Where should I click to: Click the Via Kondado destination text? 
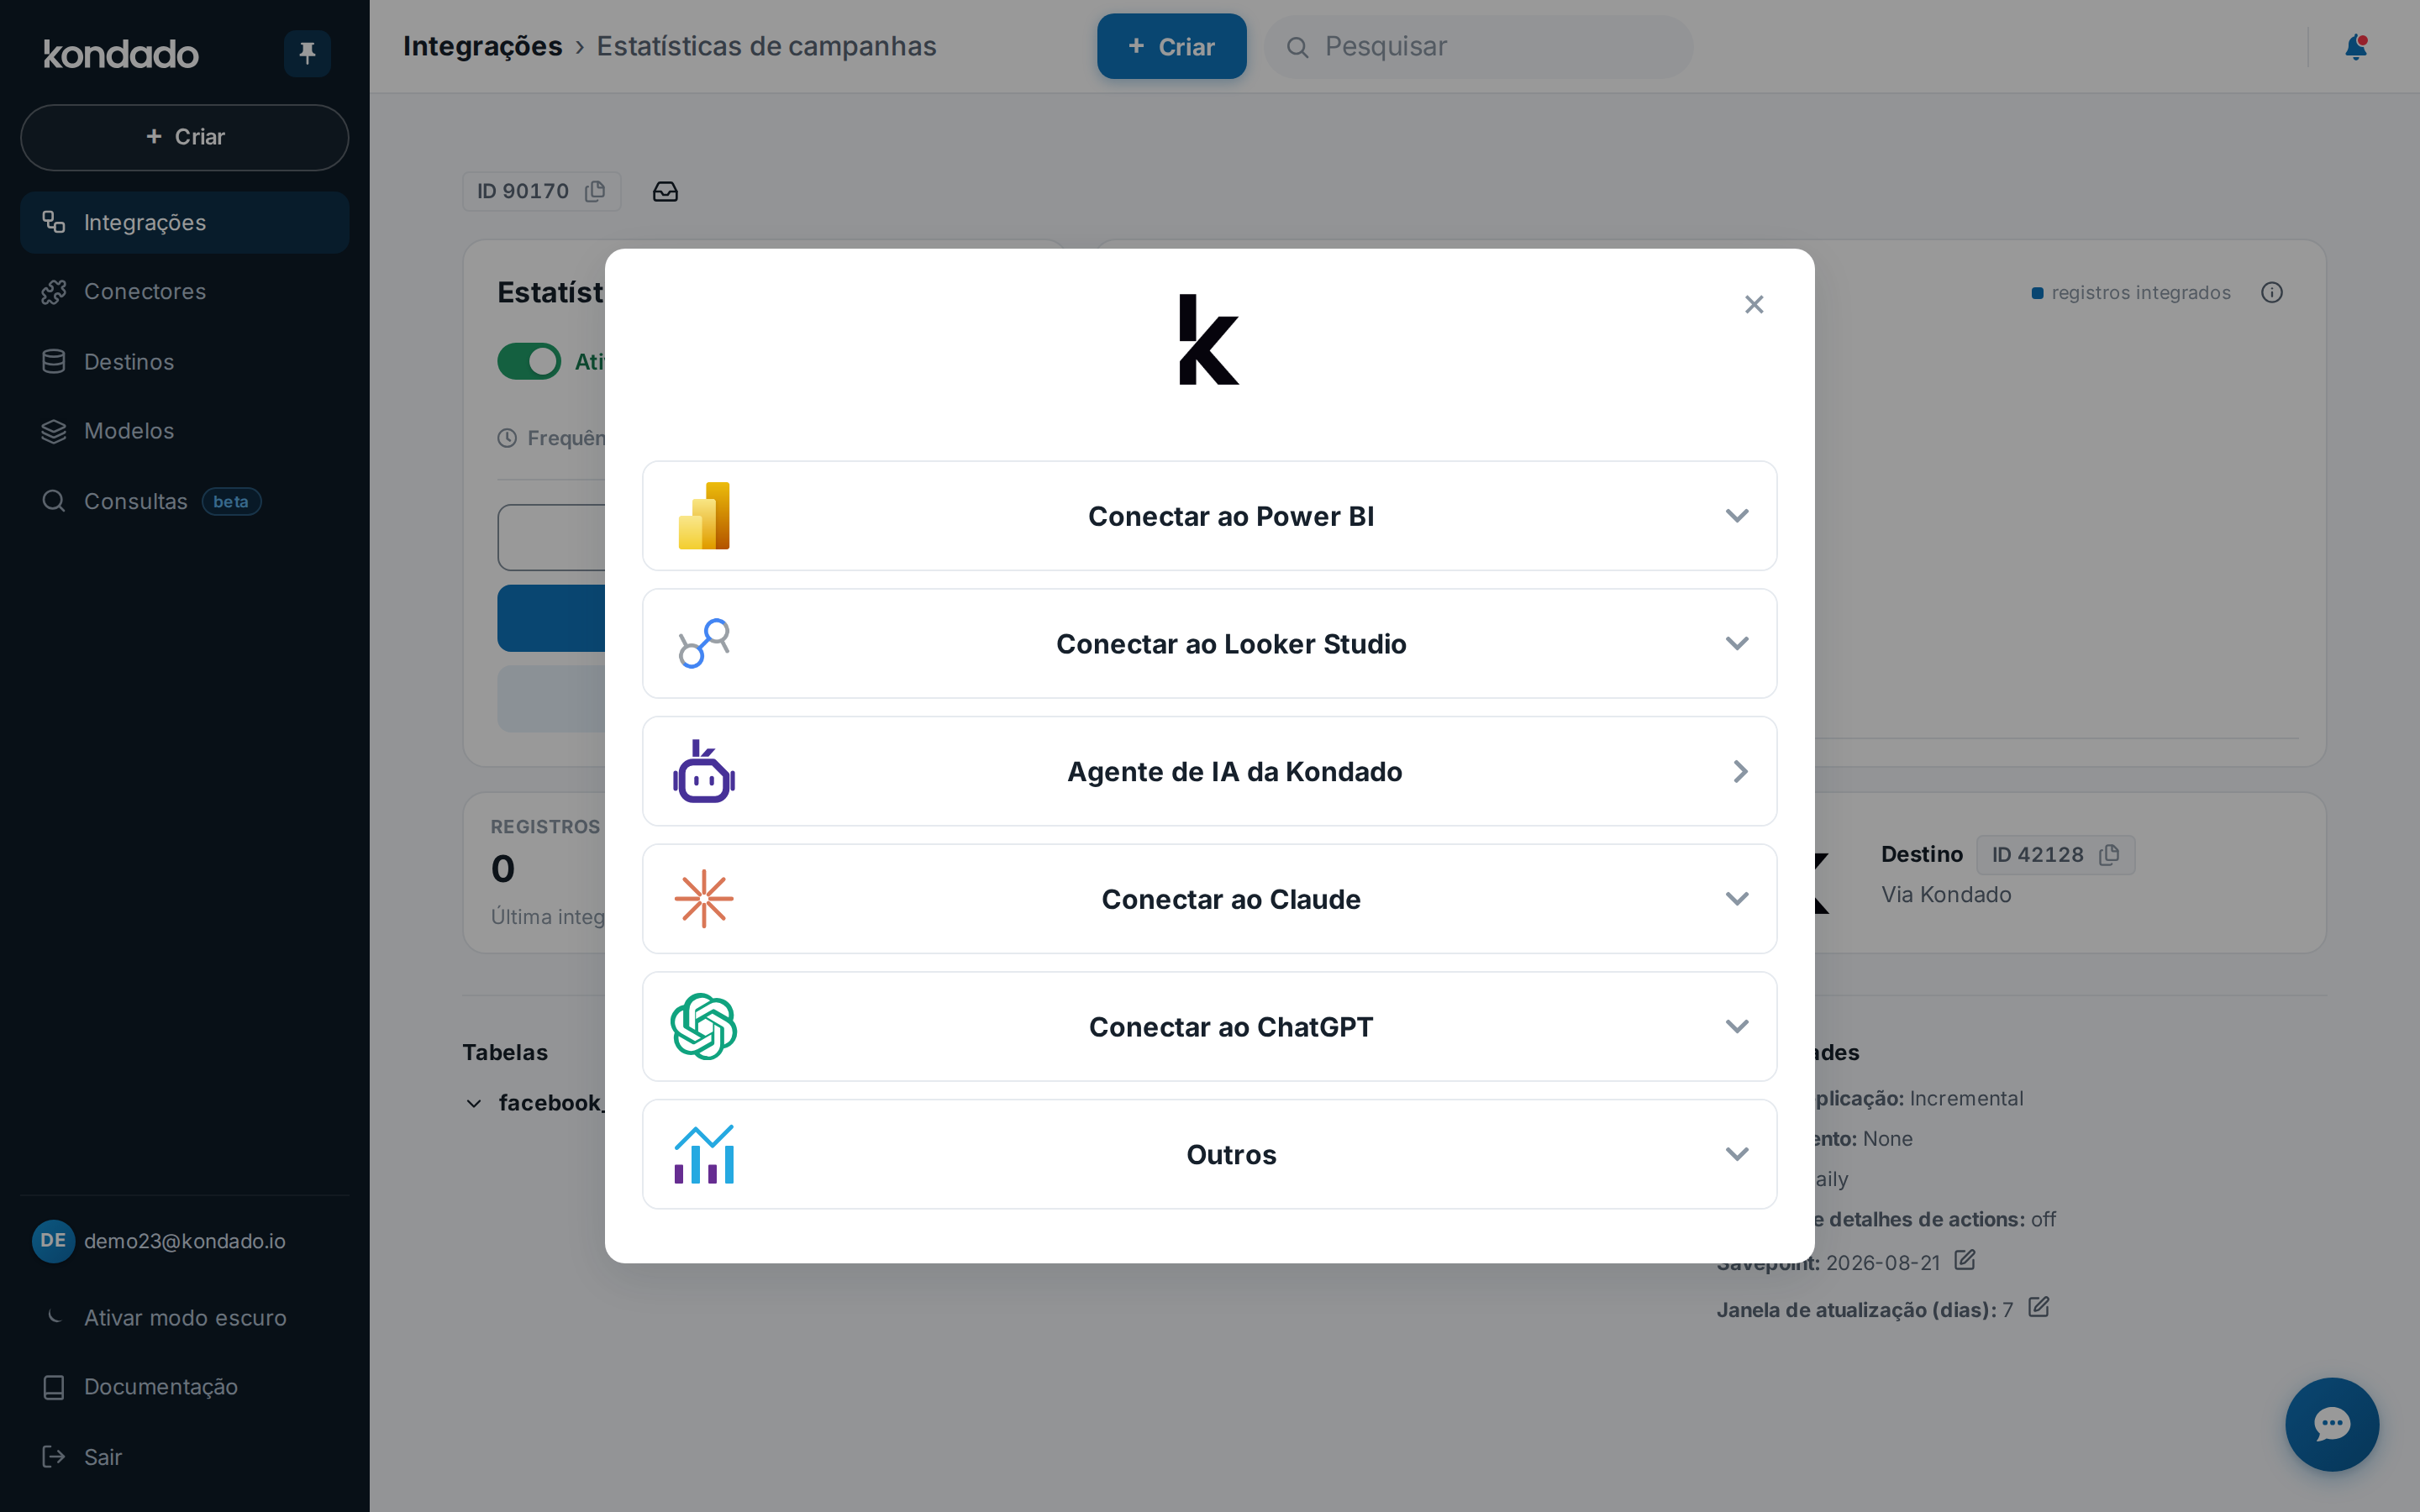1946,894
